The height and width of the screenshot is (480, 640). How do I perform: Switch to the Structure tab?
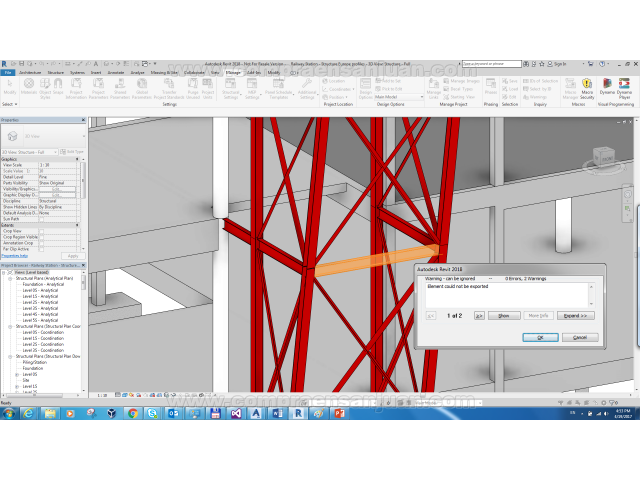[x=56, y=73]
